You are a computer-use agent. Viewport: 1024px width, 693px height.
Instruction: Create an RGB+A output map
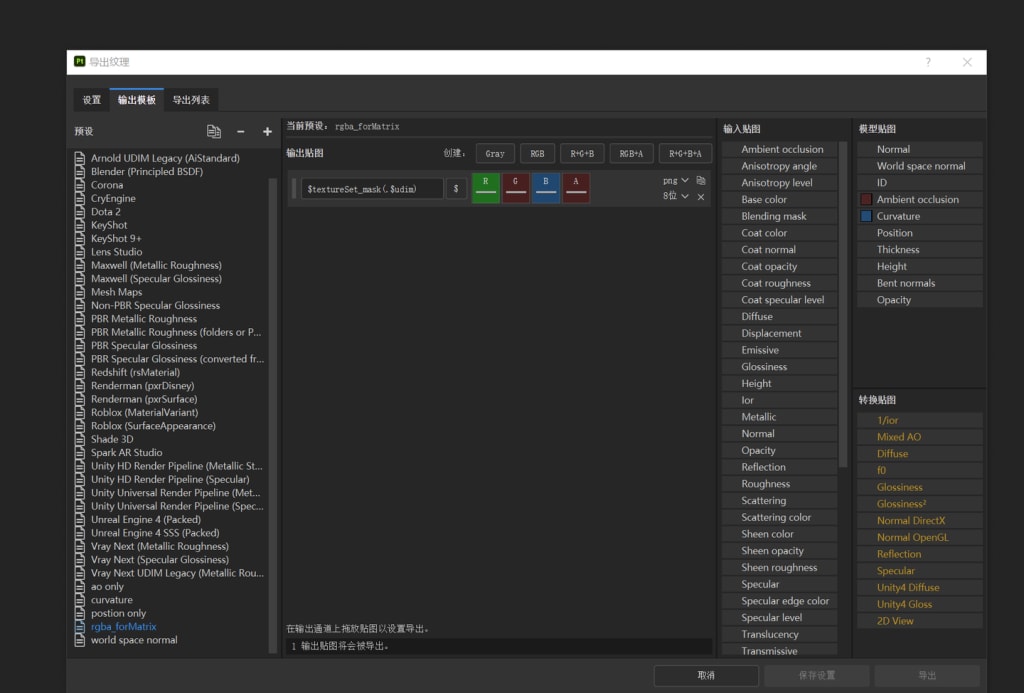[631, 153]
